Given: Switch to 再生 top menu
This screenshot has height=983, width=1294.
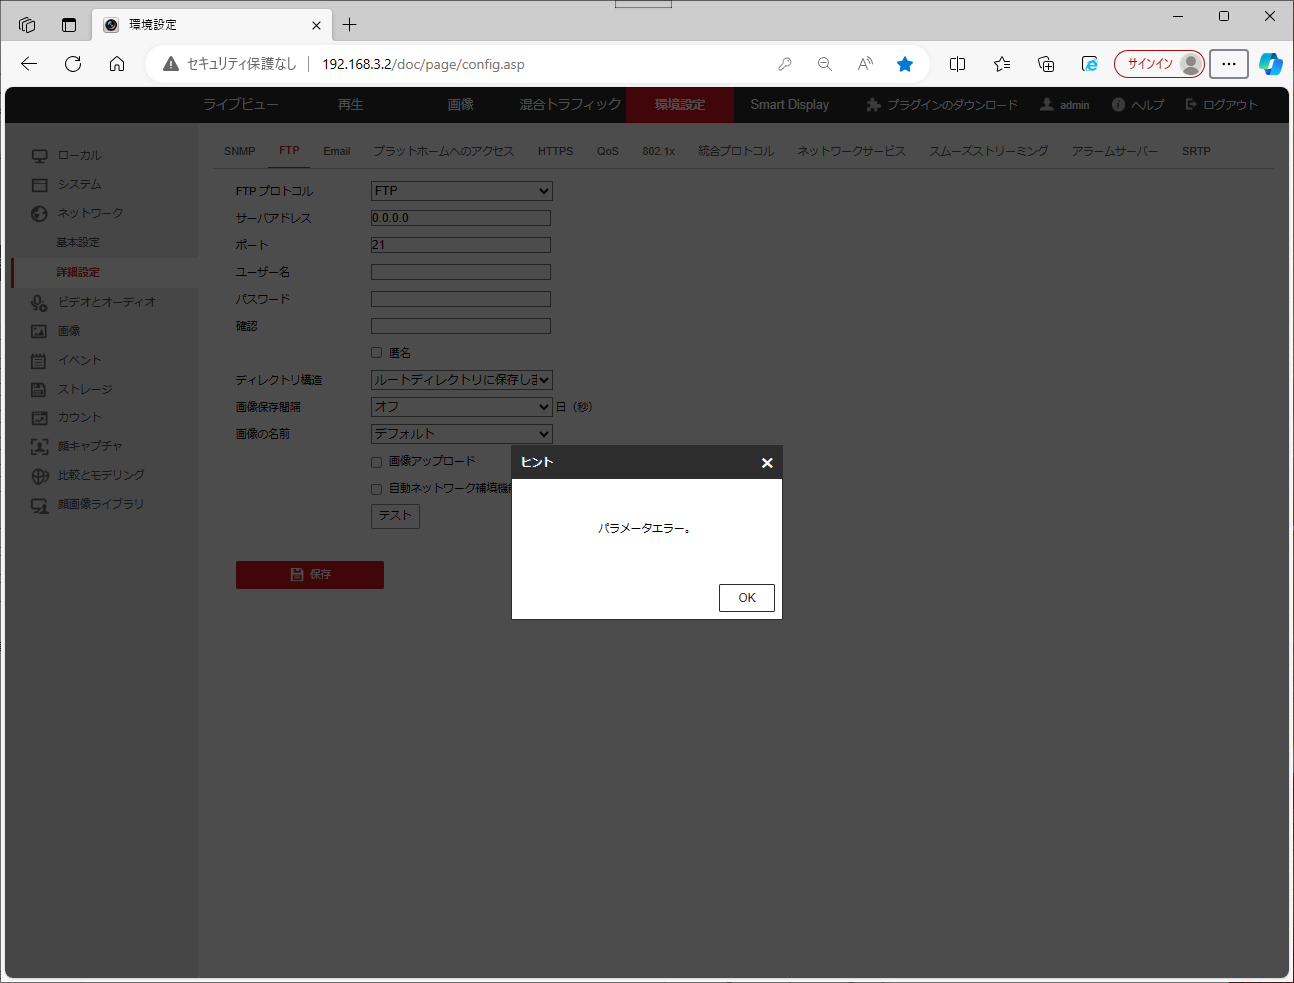Looking at the screenshot, I should (x=351, y=105).
